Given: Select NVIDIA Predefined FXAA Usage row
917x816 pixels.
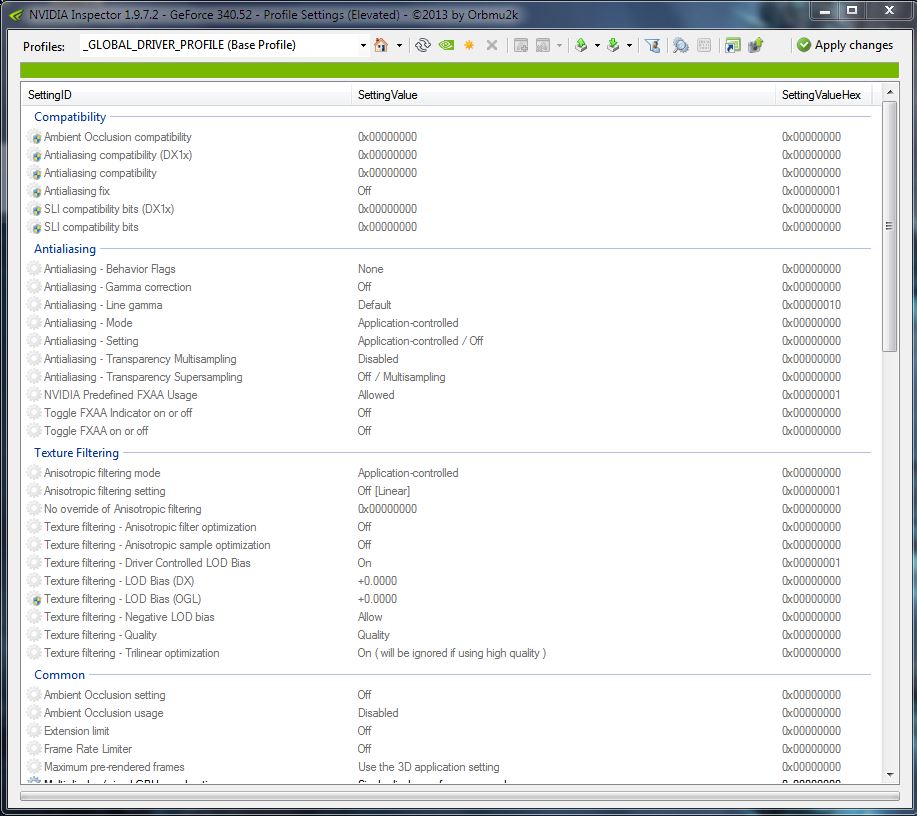Looking at the screenshot, I should 450,395.
